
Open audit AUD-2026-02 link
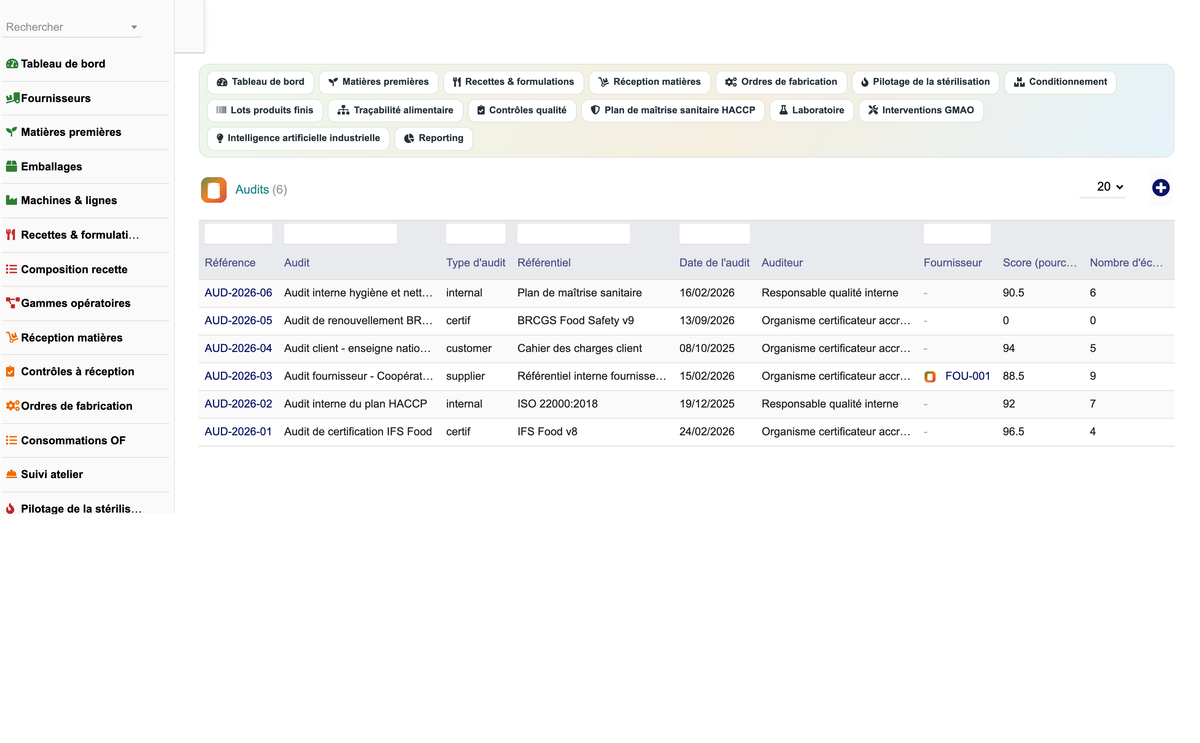[238, 404]
